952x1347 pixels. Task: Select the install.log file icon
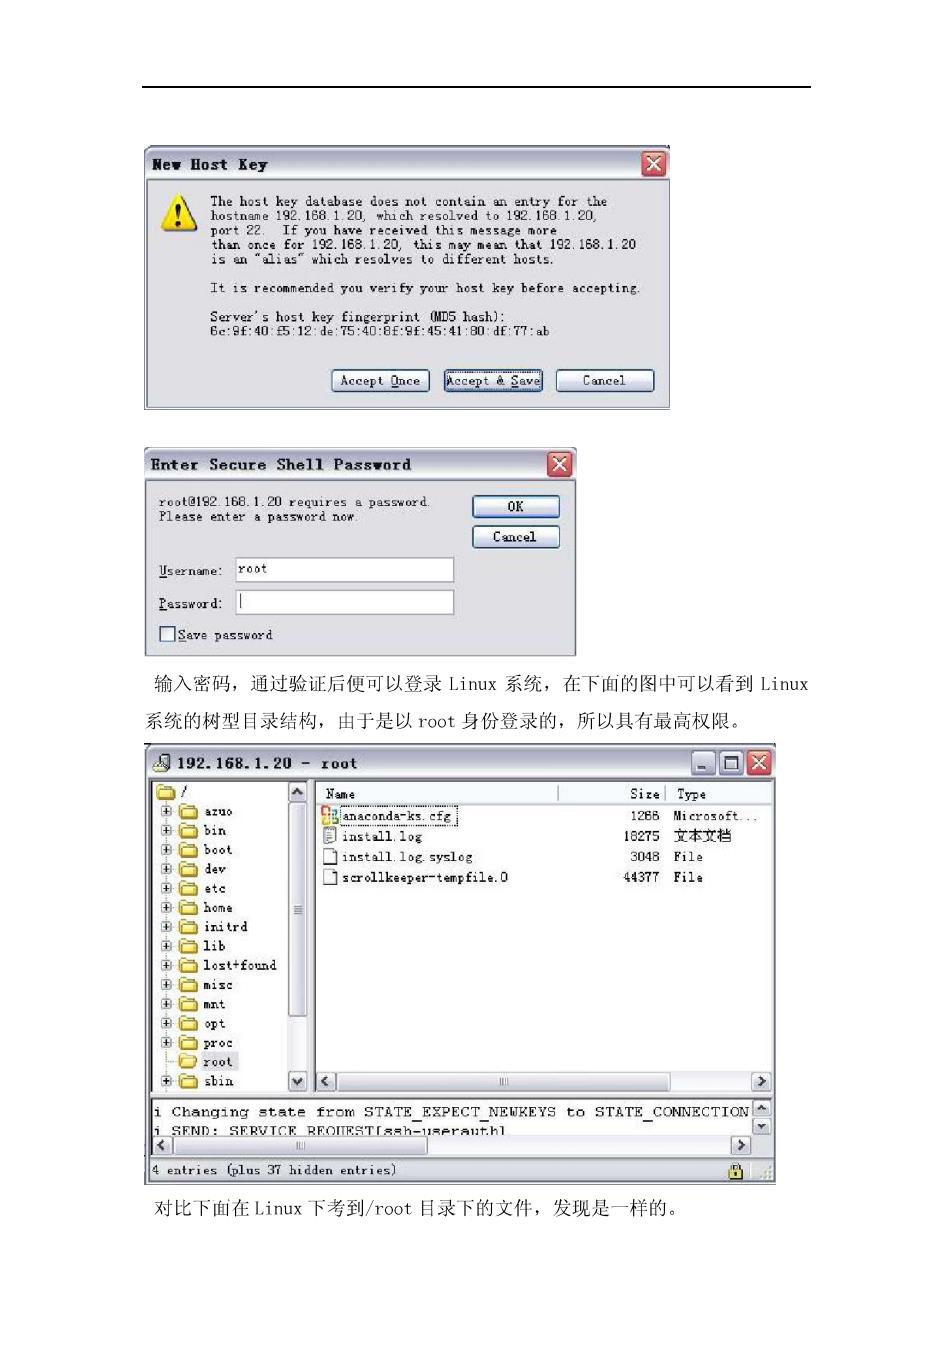tap(330, 836)
